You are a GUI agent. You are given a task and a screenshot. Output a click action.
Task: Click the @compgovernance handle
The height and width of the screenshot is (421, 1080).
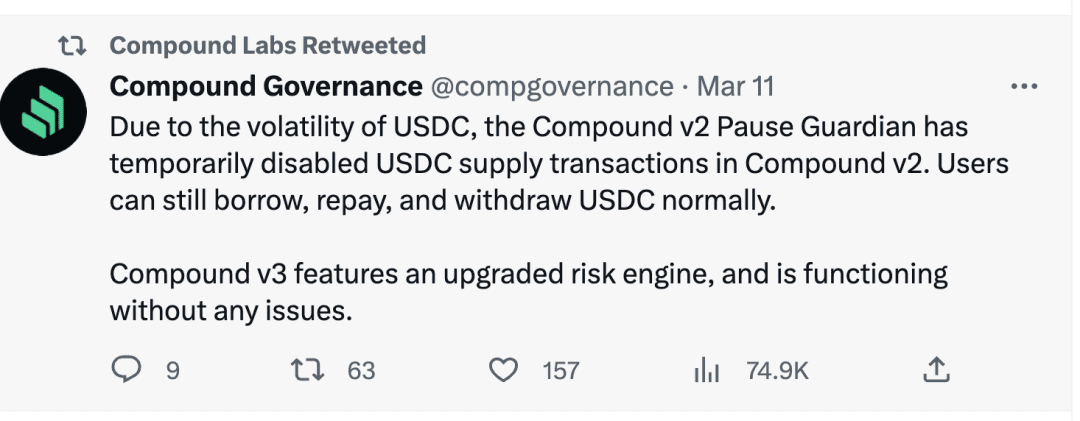[x=551, y=87]
